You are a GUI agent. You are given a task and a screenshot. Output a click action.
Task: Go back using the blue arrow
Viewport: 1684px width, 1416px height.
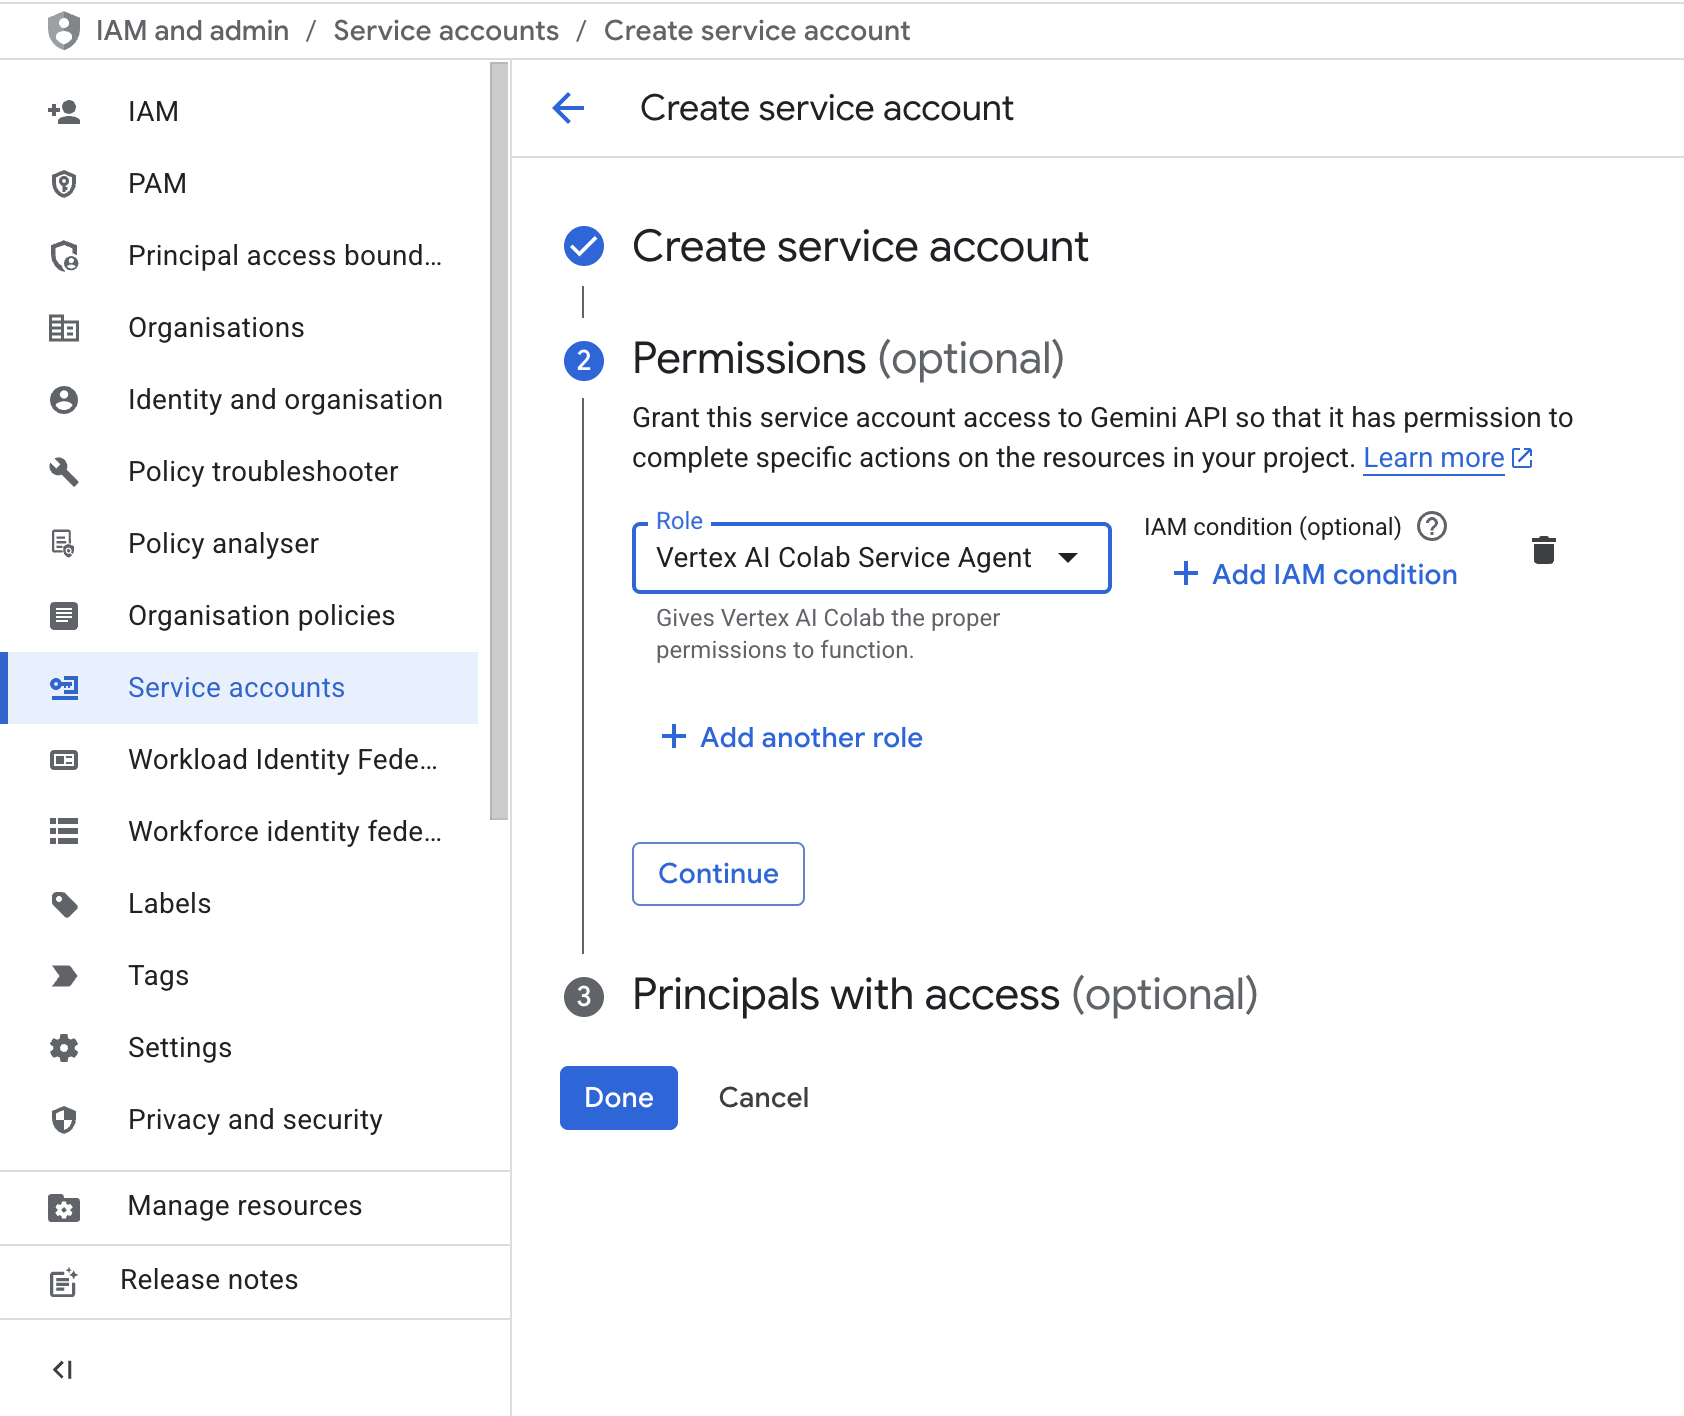tap(568, 108)
